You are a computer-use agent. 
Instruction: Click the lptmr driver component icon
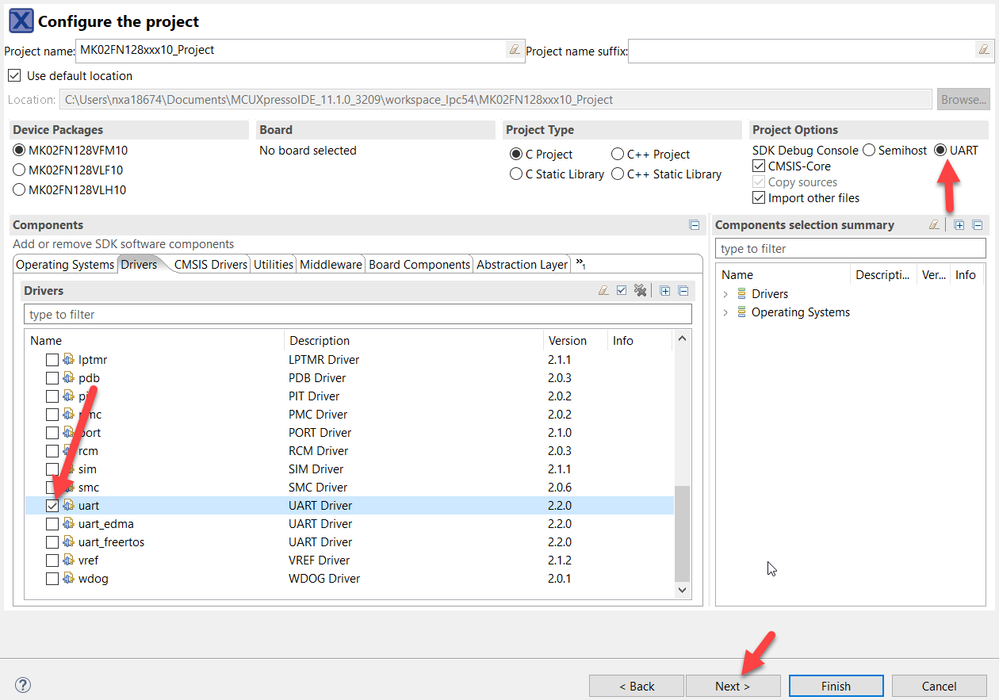[x=68, y=359]
